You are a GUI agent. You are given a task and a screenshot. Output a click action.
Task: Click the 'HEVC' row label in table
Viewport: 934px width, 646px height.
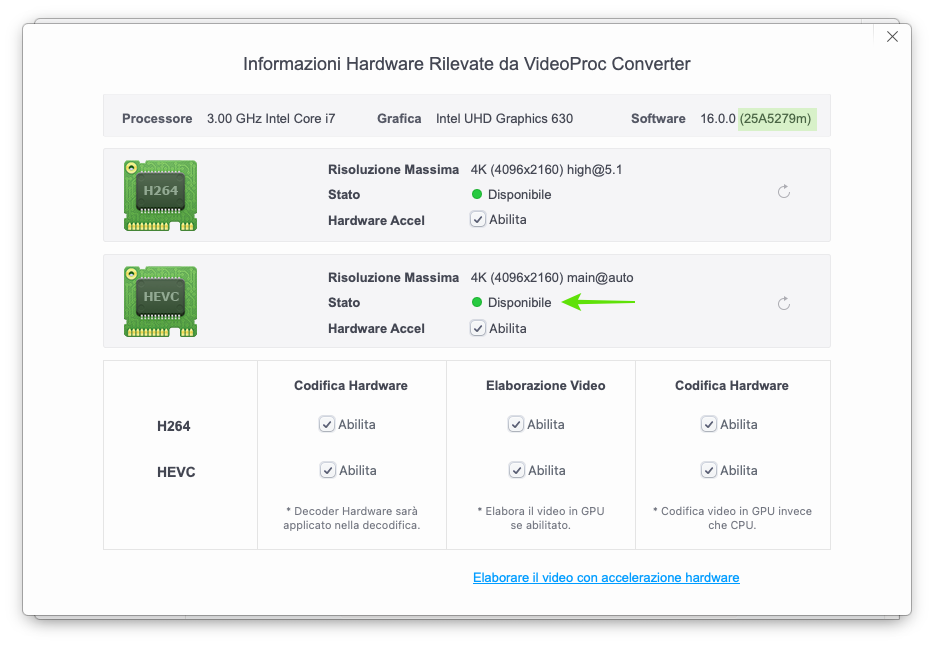(x=176, y=472)
